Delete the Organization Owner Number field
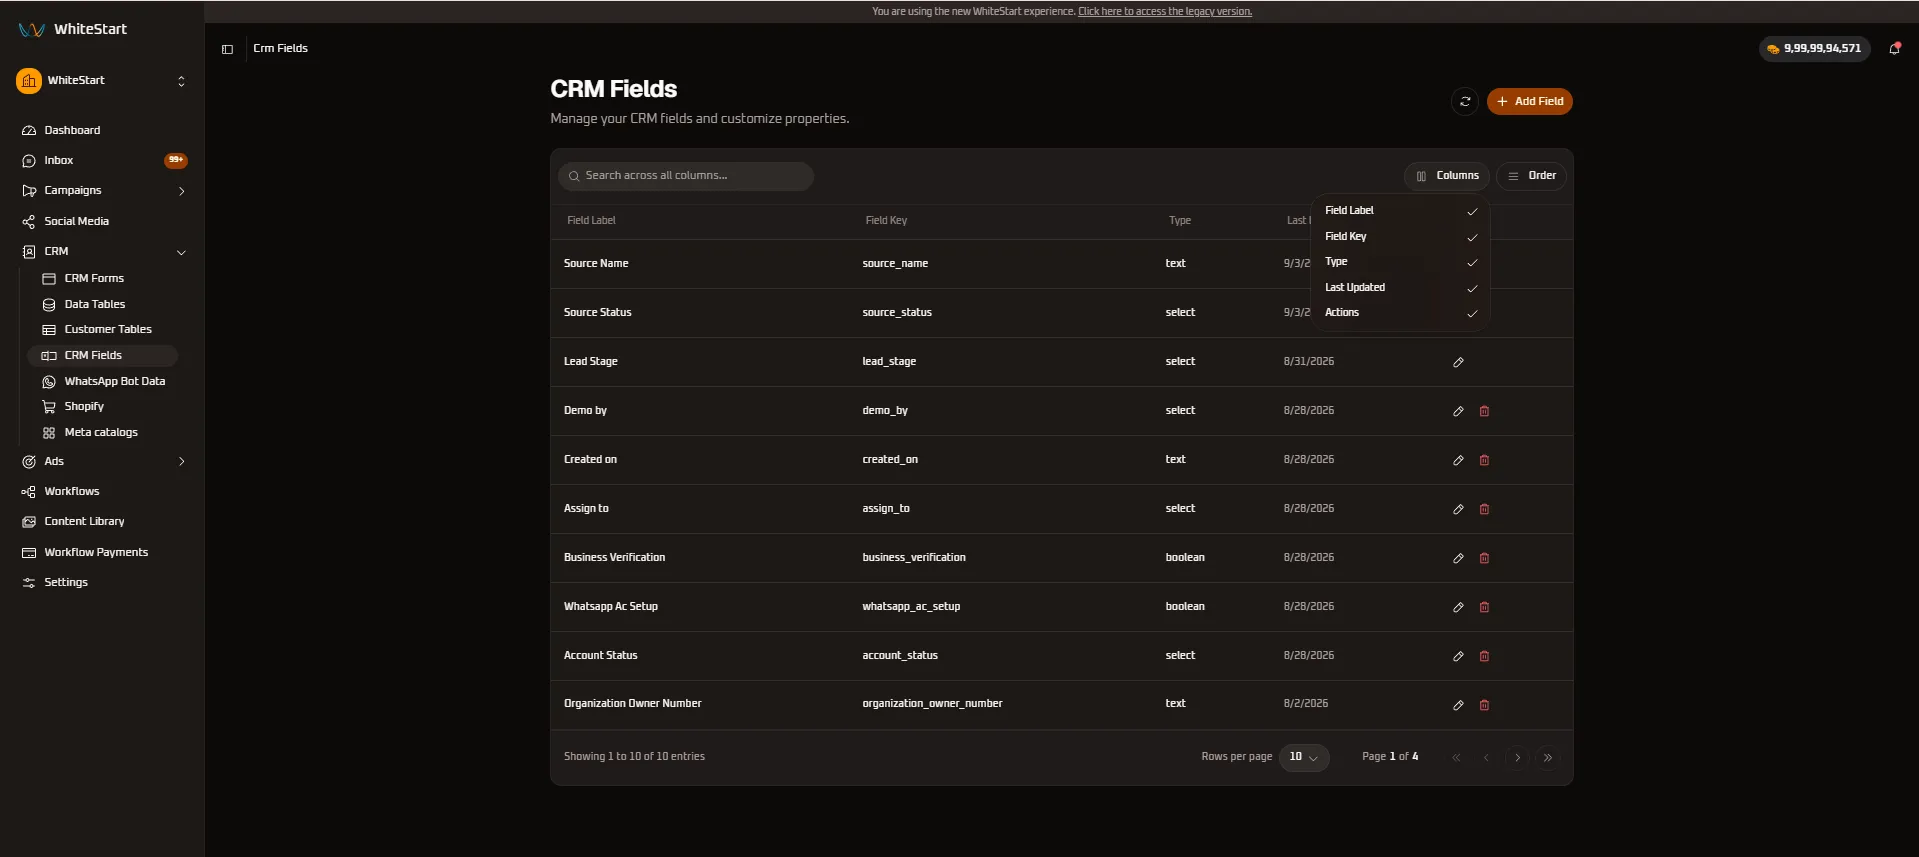 pos(1484,705)
